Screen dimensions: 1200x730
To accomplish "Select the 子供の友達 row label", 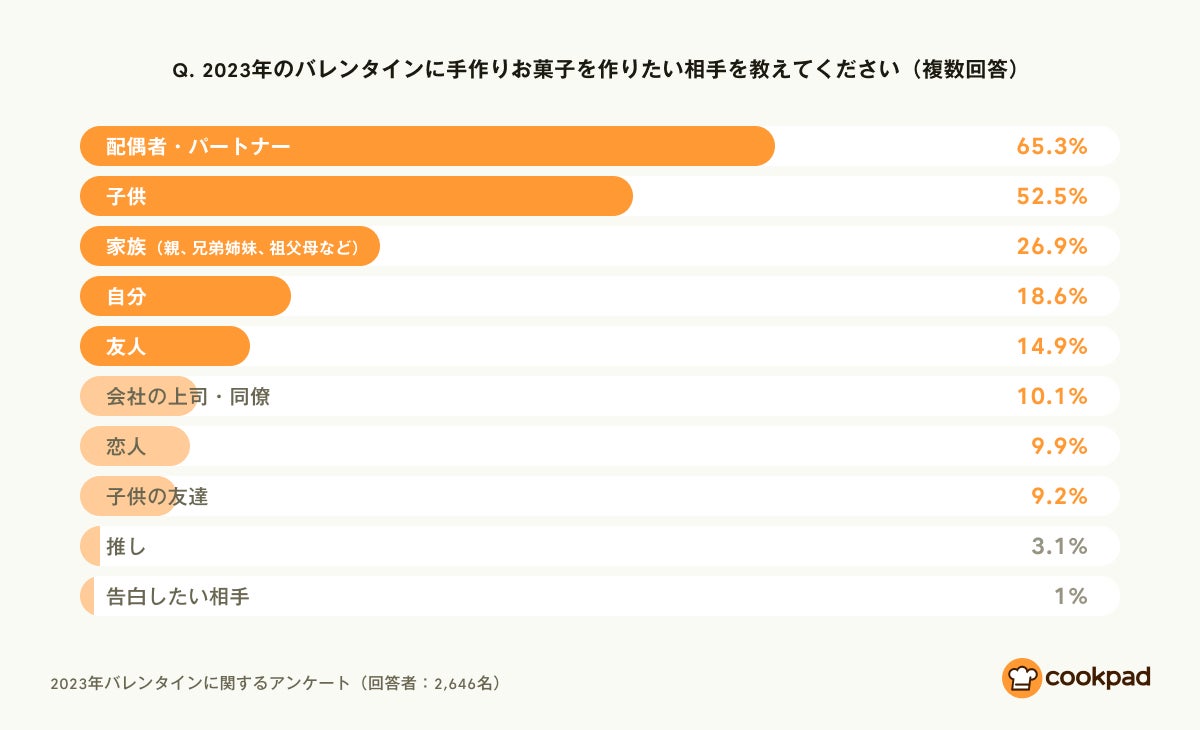I will pyautogui.click(x=157, y=497).
